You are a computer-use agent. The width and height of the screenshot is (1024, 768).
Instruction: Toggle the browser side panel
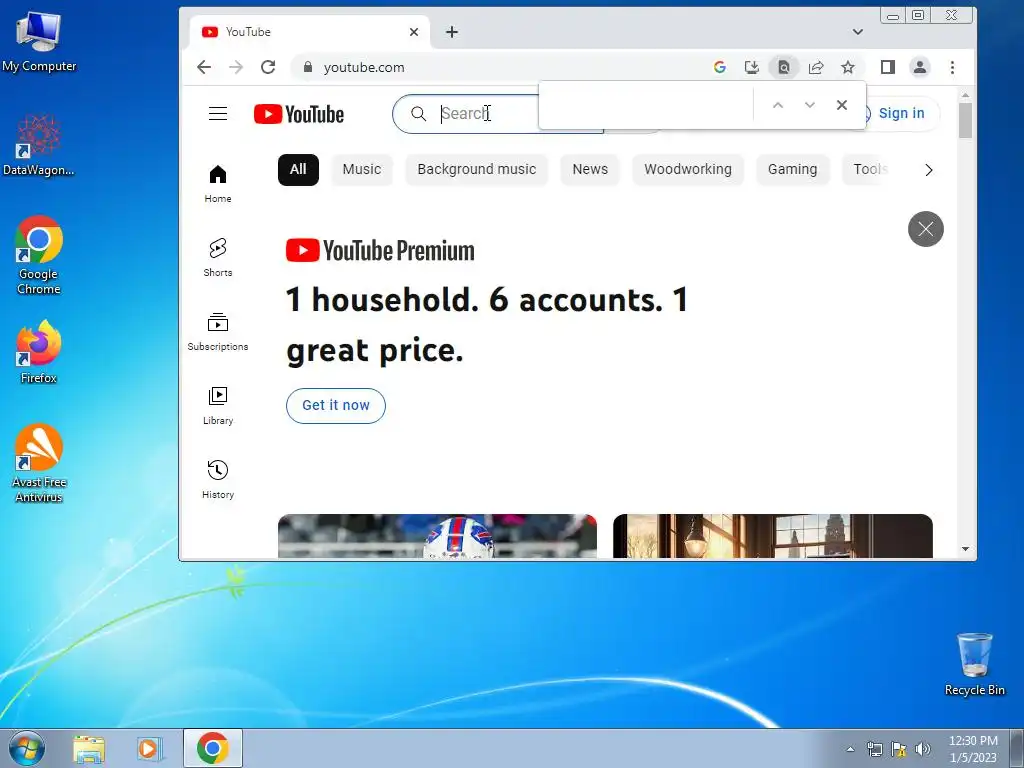[x=888, y=67]
